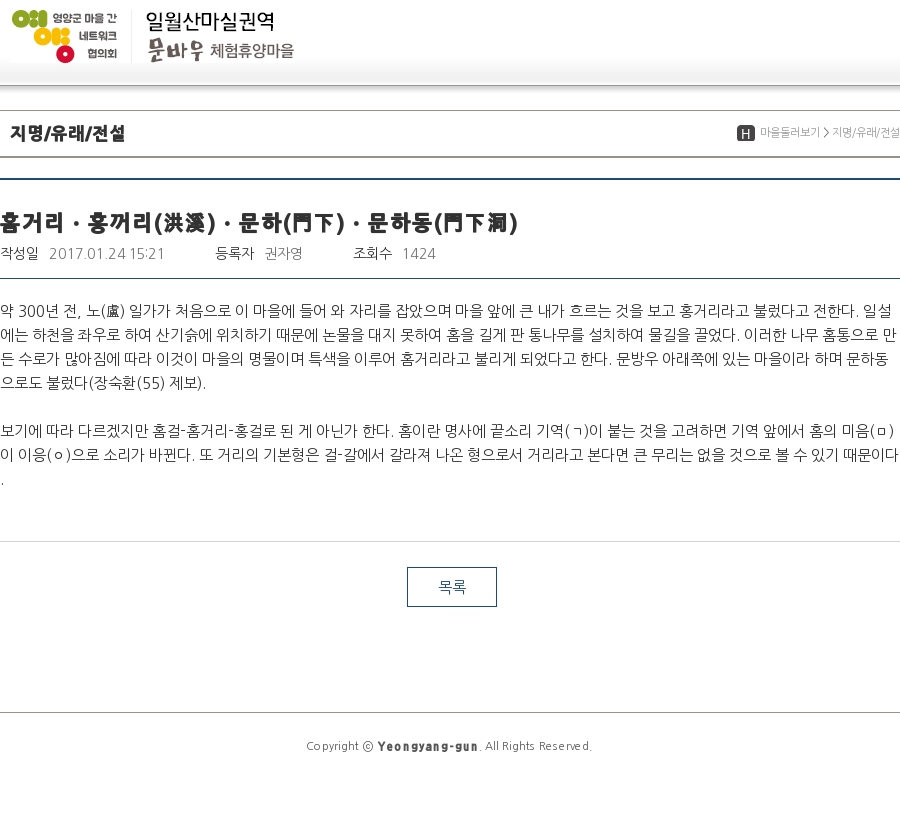Click the 지명/유래/전설 page heading
This screenshot has width=900, height=813.
(x=68, y=133)
